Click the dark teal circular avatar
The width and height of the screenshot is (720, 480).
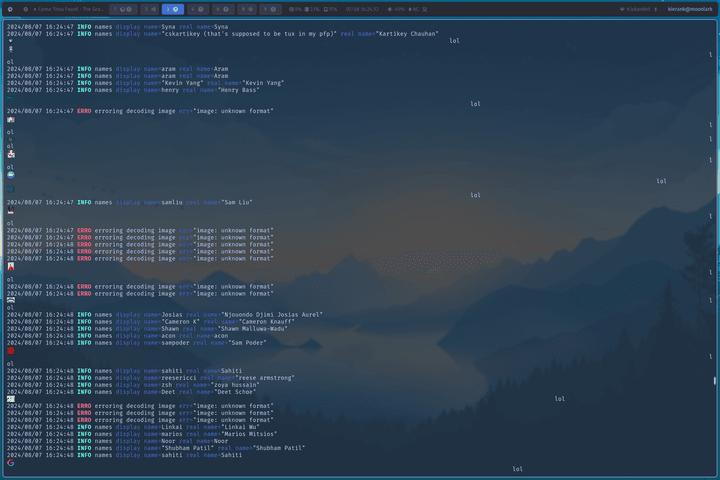(x=10, y=188)
